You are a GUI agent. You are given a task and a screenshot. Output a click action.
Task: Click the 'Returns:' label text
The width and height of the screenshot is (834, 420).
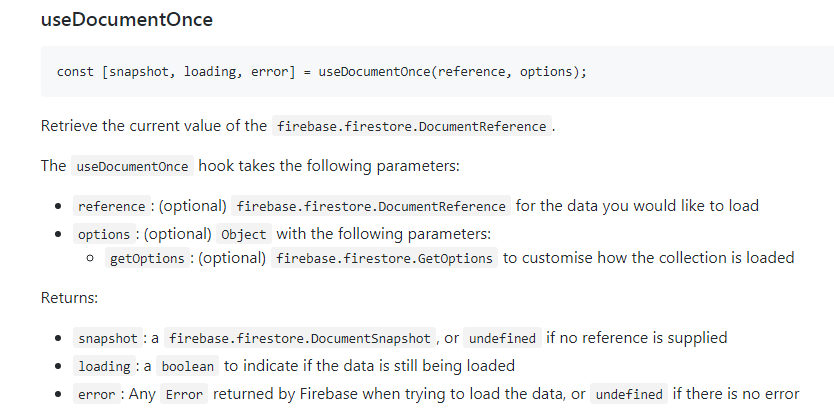click(x=69, y=298)
